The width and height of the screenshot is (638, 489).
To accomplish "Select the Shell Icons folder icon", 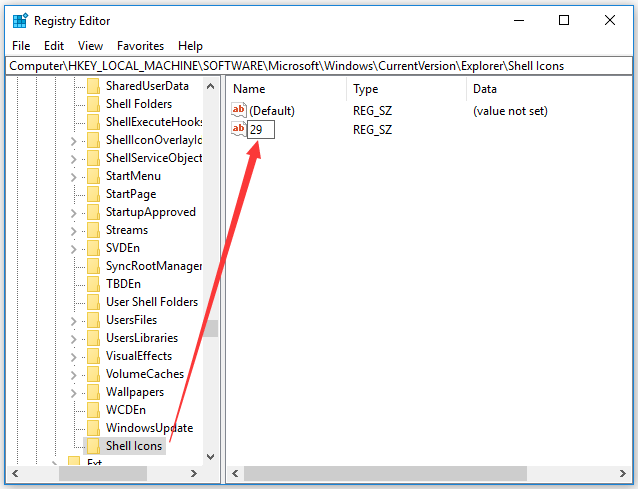I will [94, 446].
